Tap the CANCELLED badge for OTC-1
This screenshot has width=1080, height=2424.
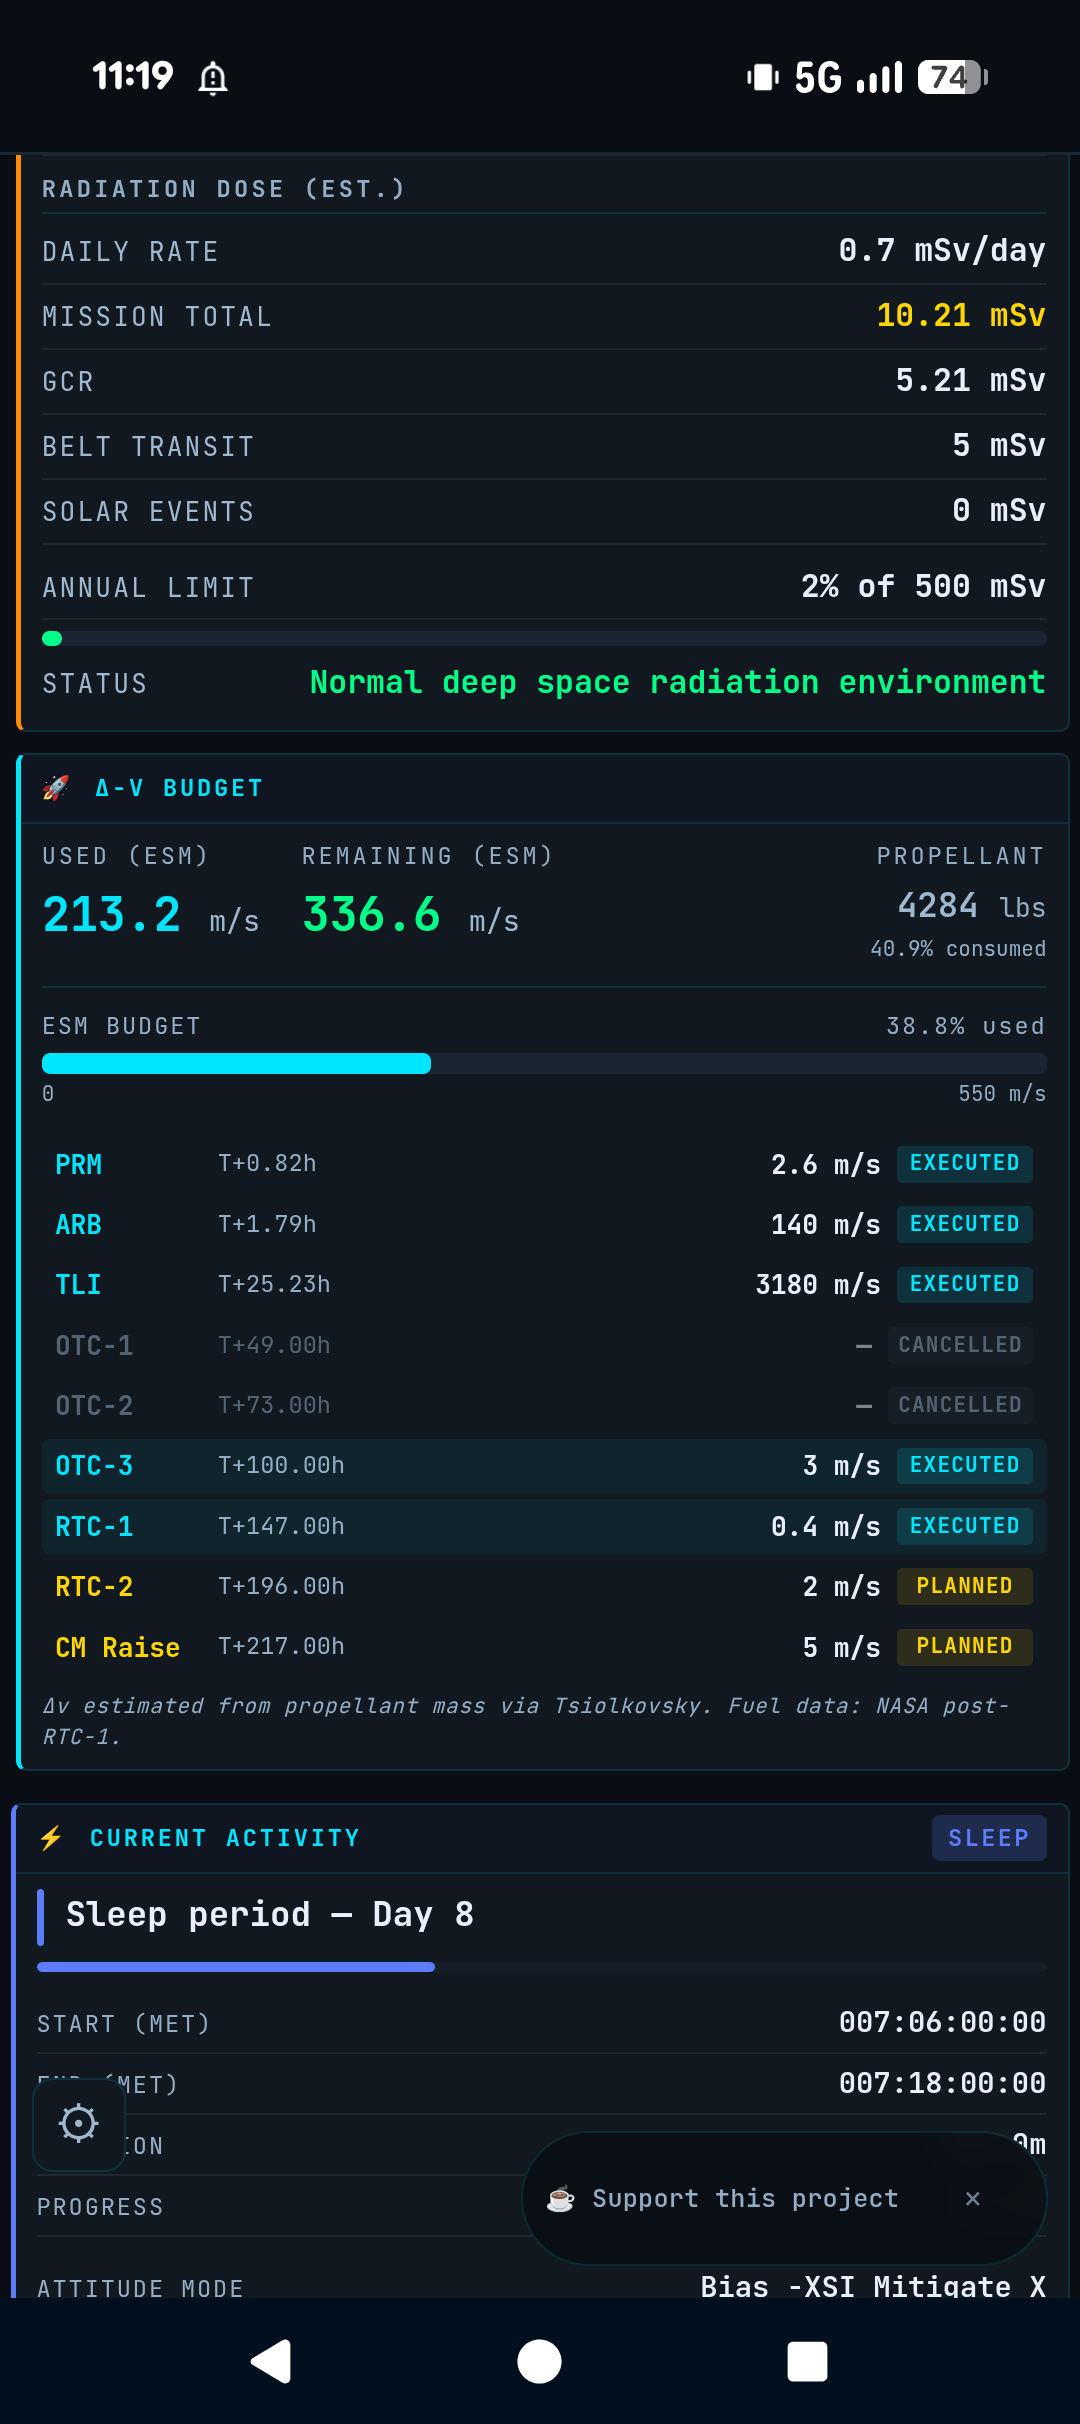[x=960, y=1345]
